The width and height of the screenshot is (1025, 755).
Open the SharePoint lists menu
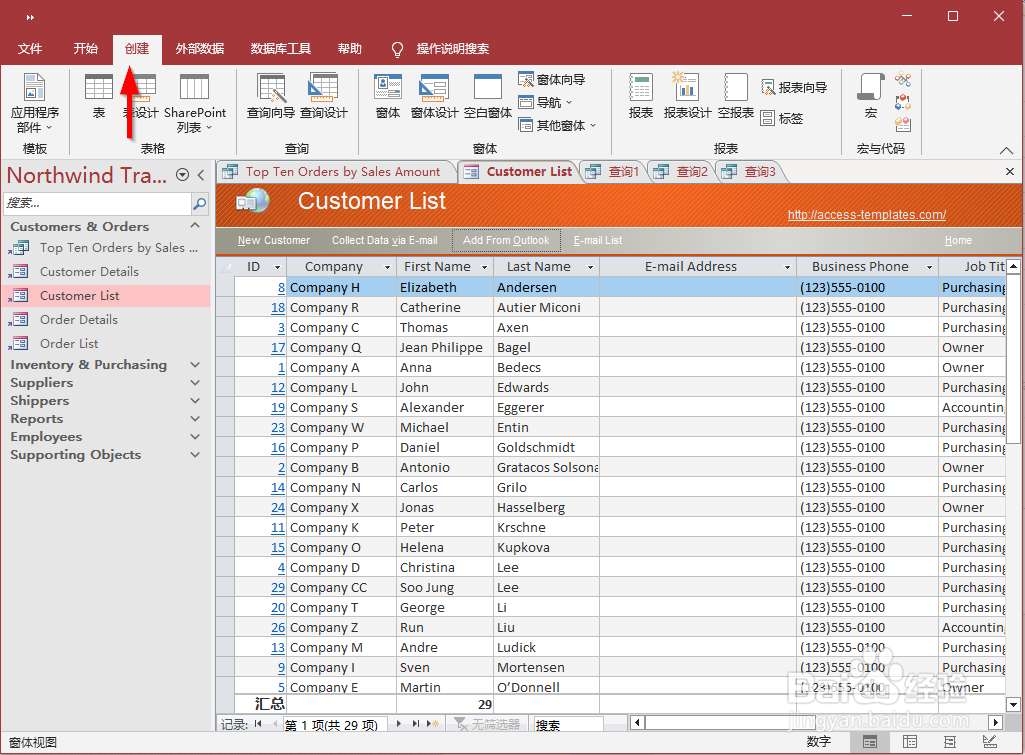(194, 102)
